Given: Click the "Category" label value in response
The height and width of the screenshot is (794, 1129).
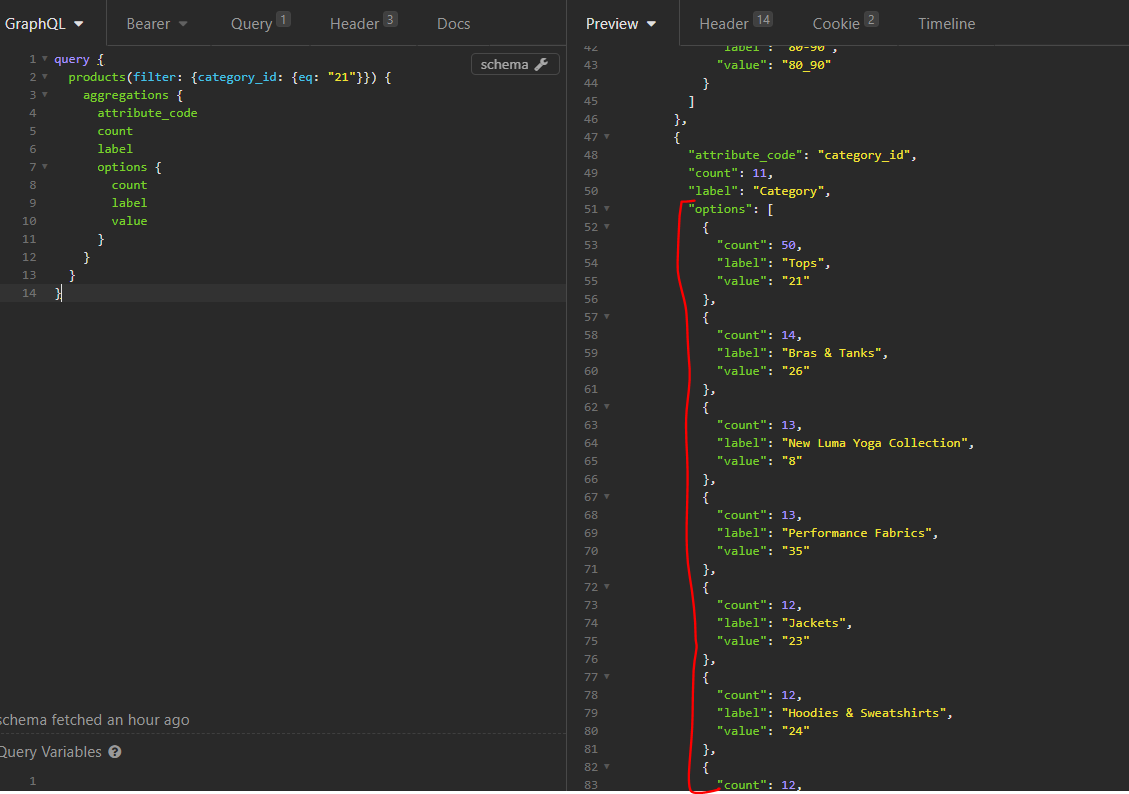Looking at the screenshot, I should [788, 191].
